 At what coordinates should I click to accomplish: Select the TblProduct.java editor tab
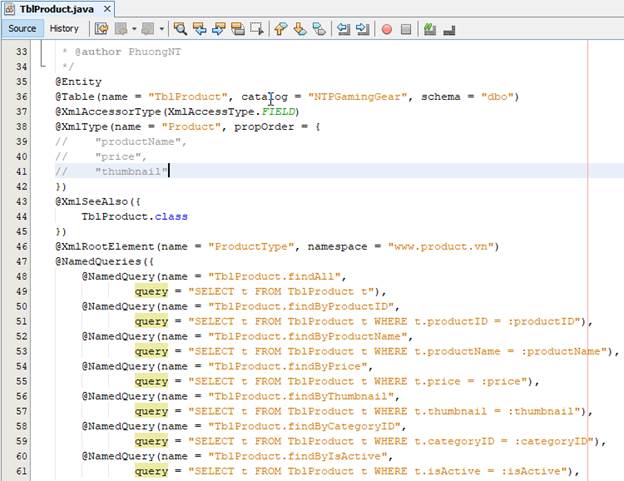pyautogui.click(x=57, y=9)
